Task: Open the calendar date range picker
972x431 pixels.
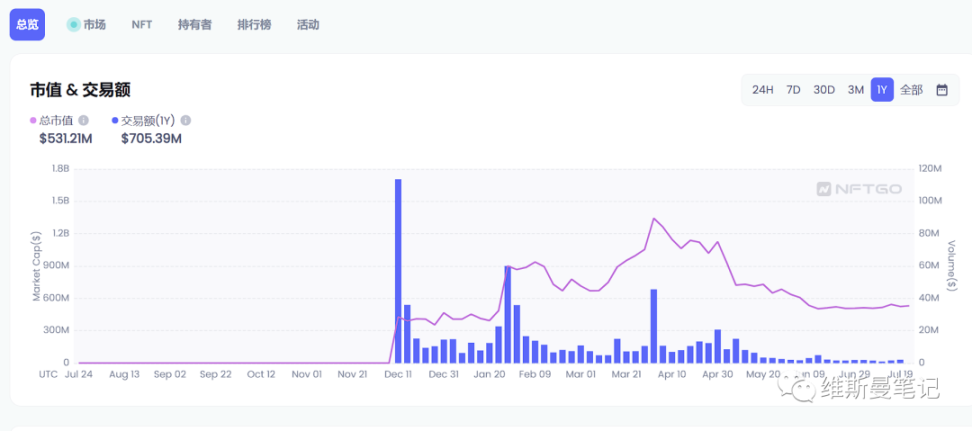Action: point(941,90)
